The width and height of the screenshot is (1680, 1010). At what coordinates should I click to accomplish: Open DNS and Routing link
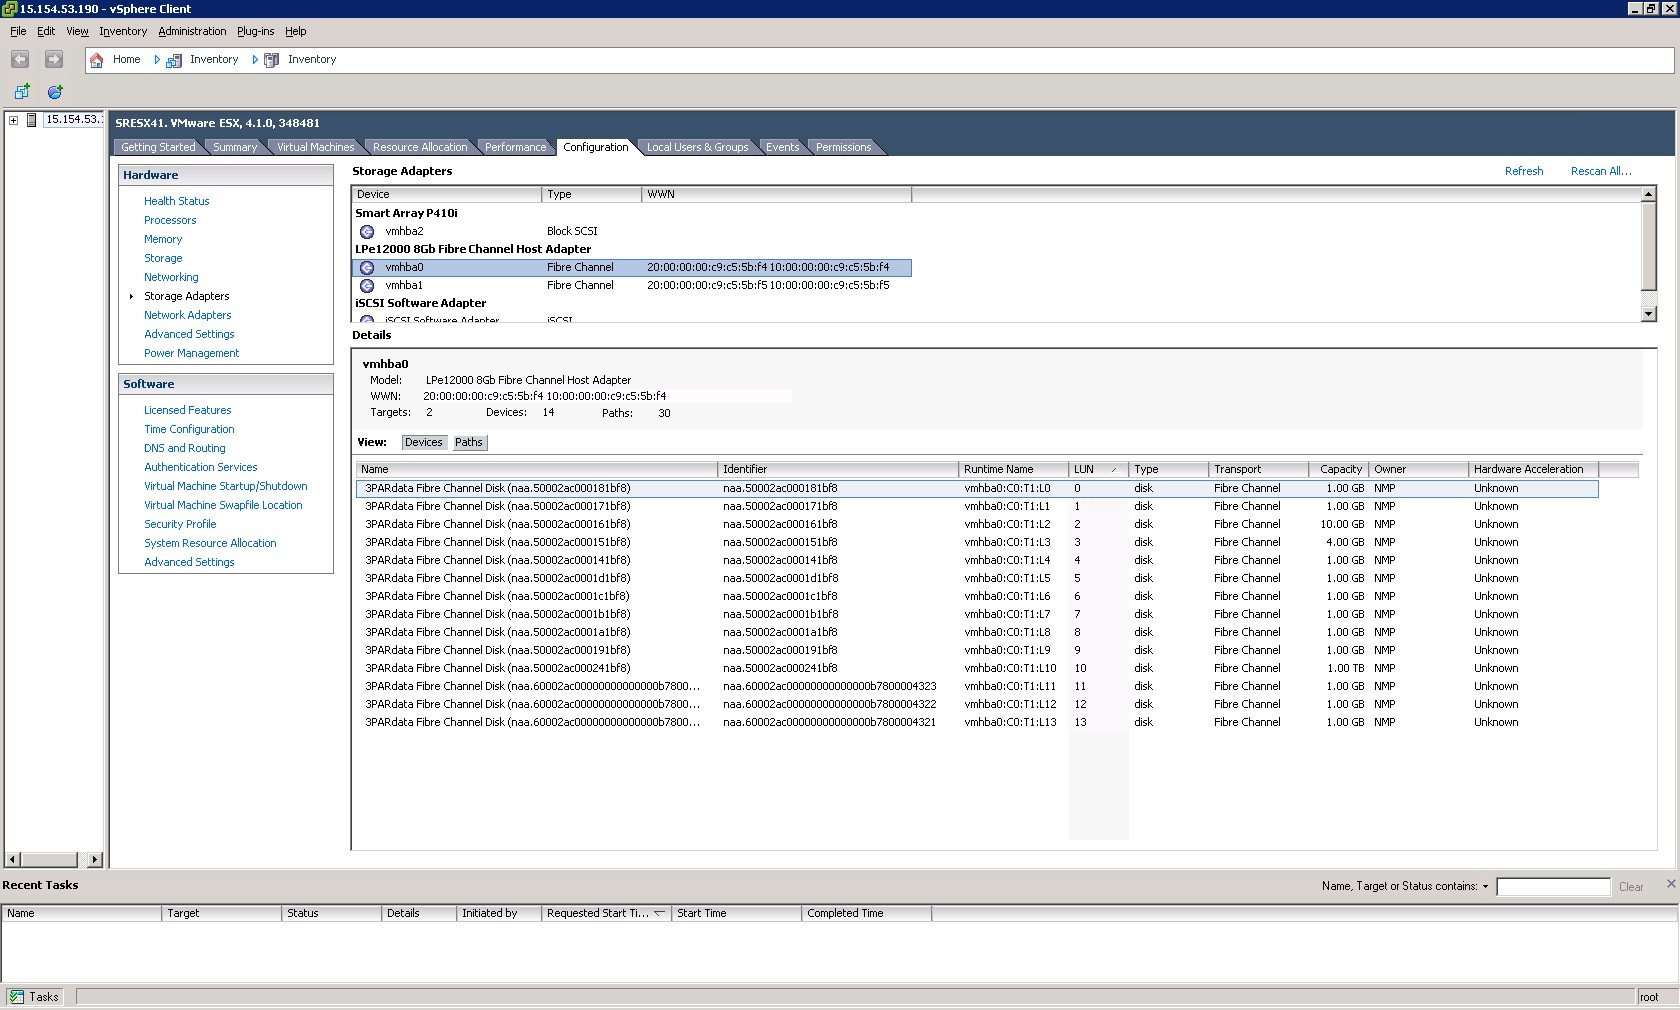[x=184, y=448]
